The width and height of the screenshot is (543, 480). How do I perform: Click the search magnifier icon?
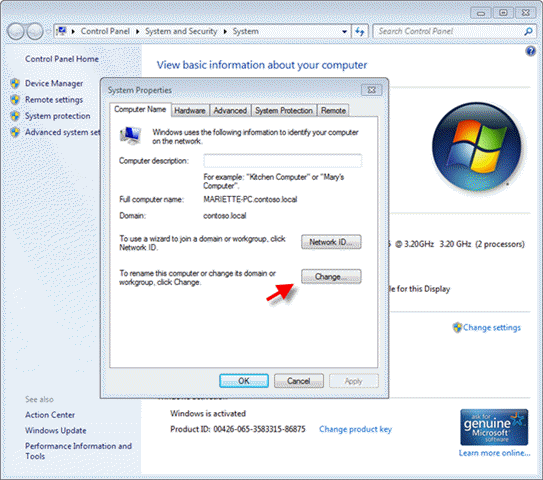click(528, 32)
